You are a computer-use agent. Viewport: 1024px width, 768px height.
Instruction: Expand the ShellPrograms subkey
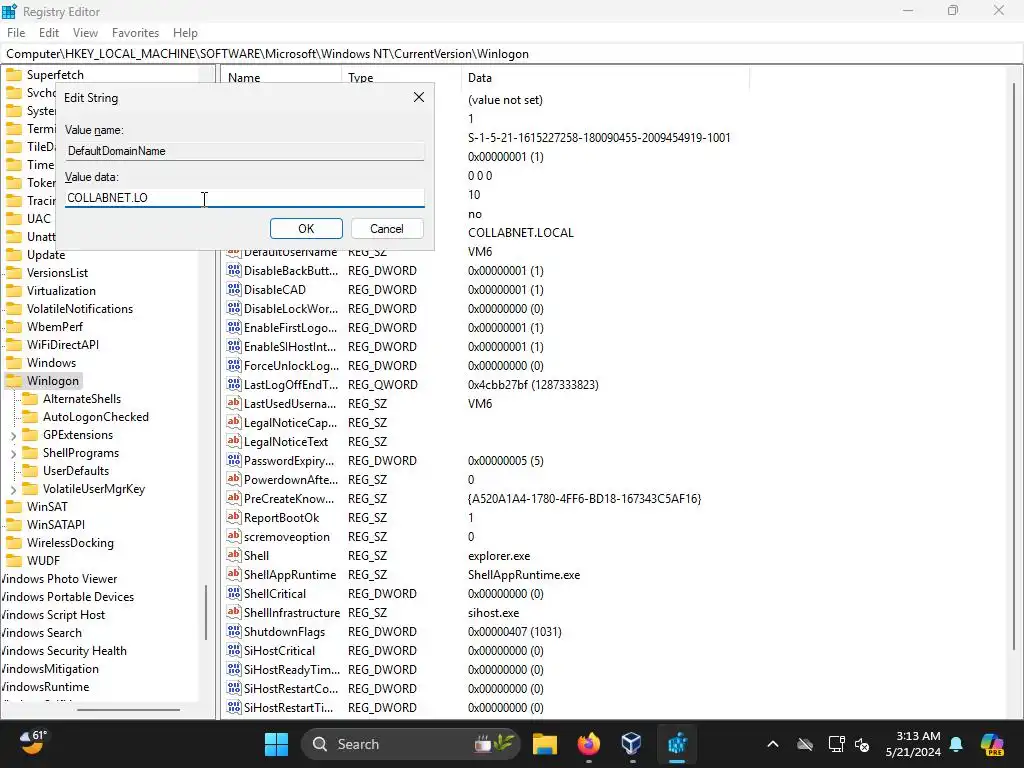13,453
